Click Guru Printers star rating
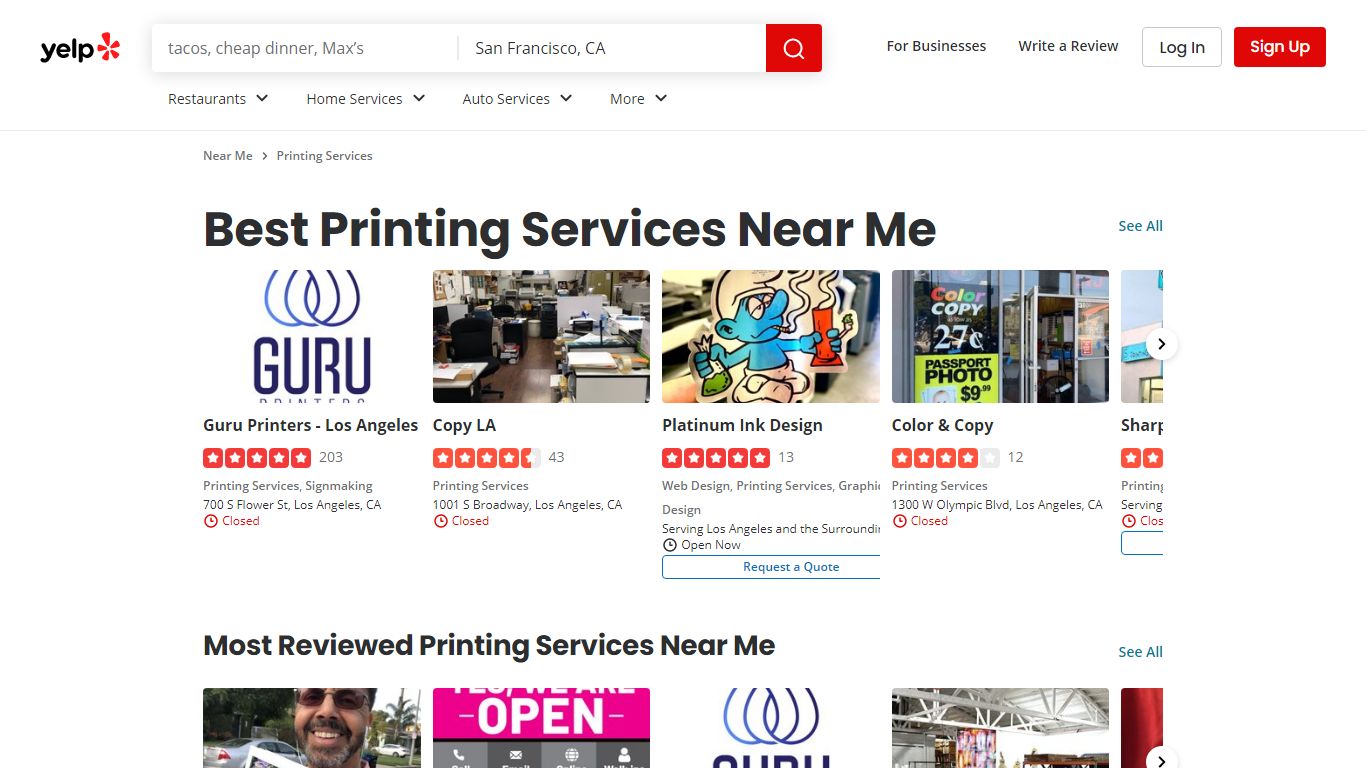Viewport: 1366px width, 768px height. point(257,457)
